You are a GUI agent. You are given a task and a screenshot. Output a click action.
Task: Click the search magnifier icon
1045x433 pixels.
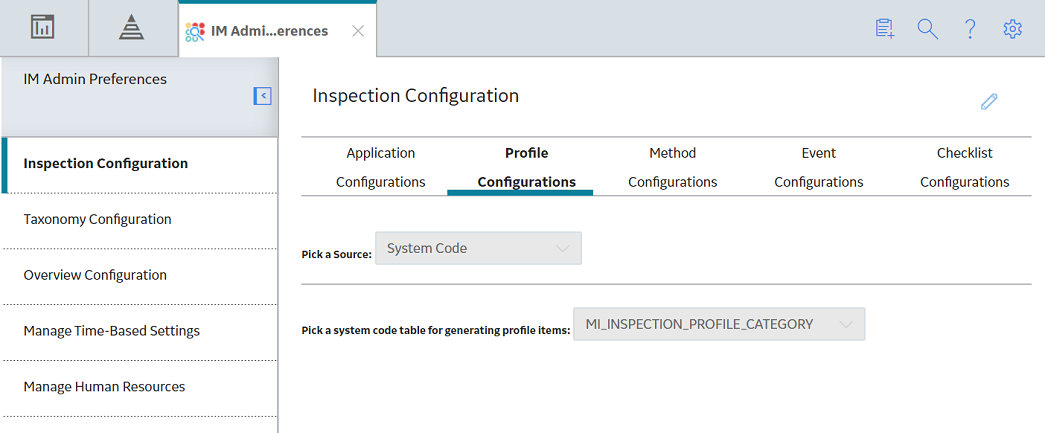[928, 29]
